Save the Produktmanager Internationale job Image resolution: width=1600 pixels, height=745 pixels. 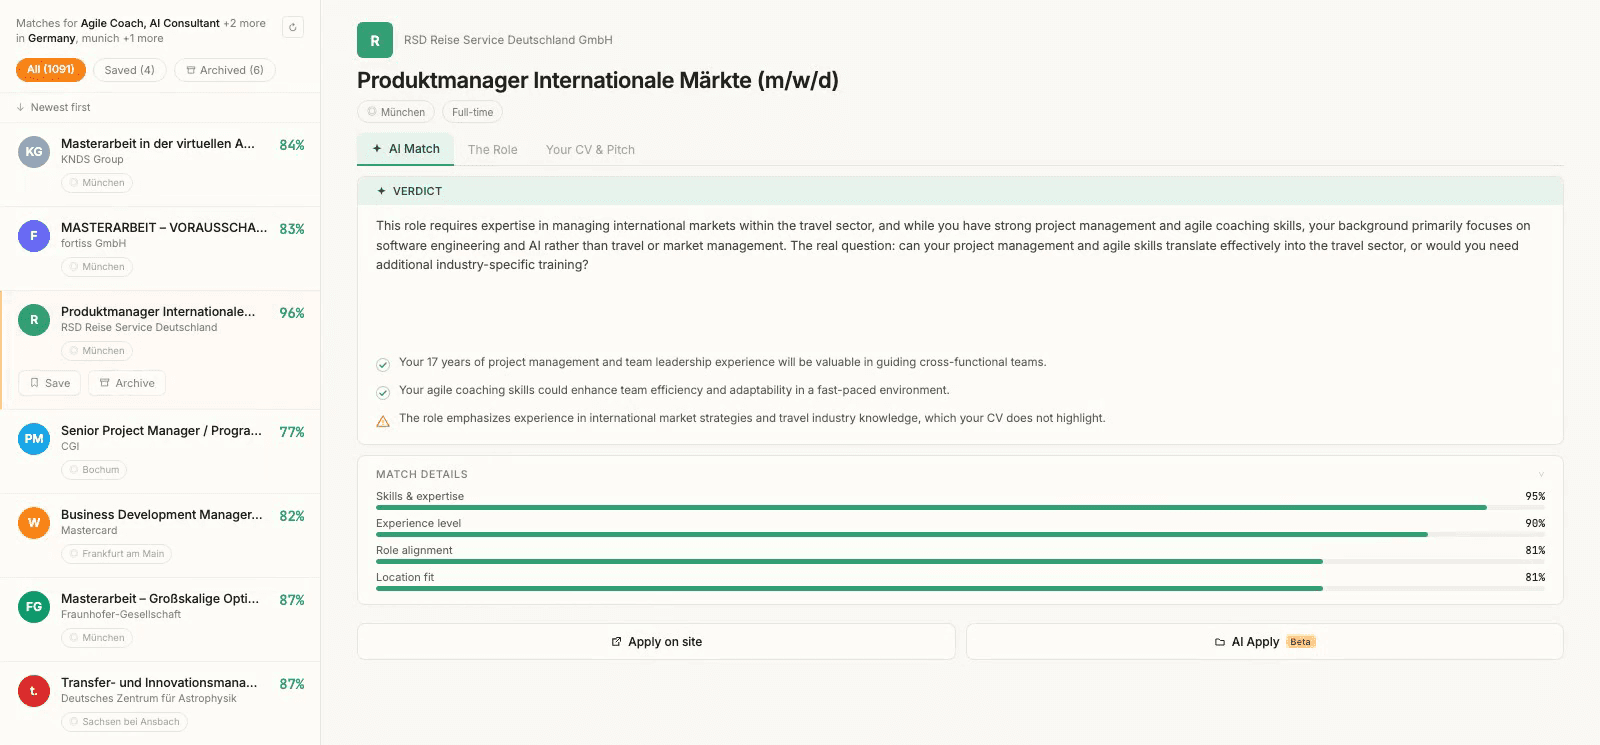click(50, 383)
